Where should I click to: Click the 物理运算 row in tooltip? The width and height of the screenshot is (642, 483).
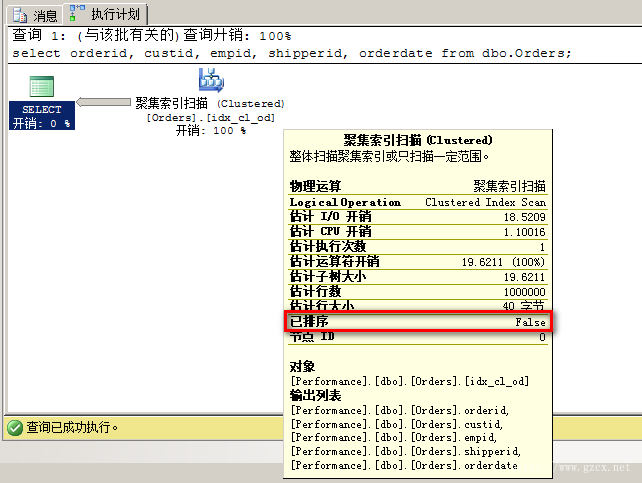pyautogui.click(x=418, y=186)
